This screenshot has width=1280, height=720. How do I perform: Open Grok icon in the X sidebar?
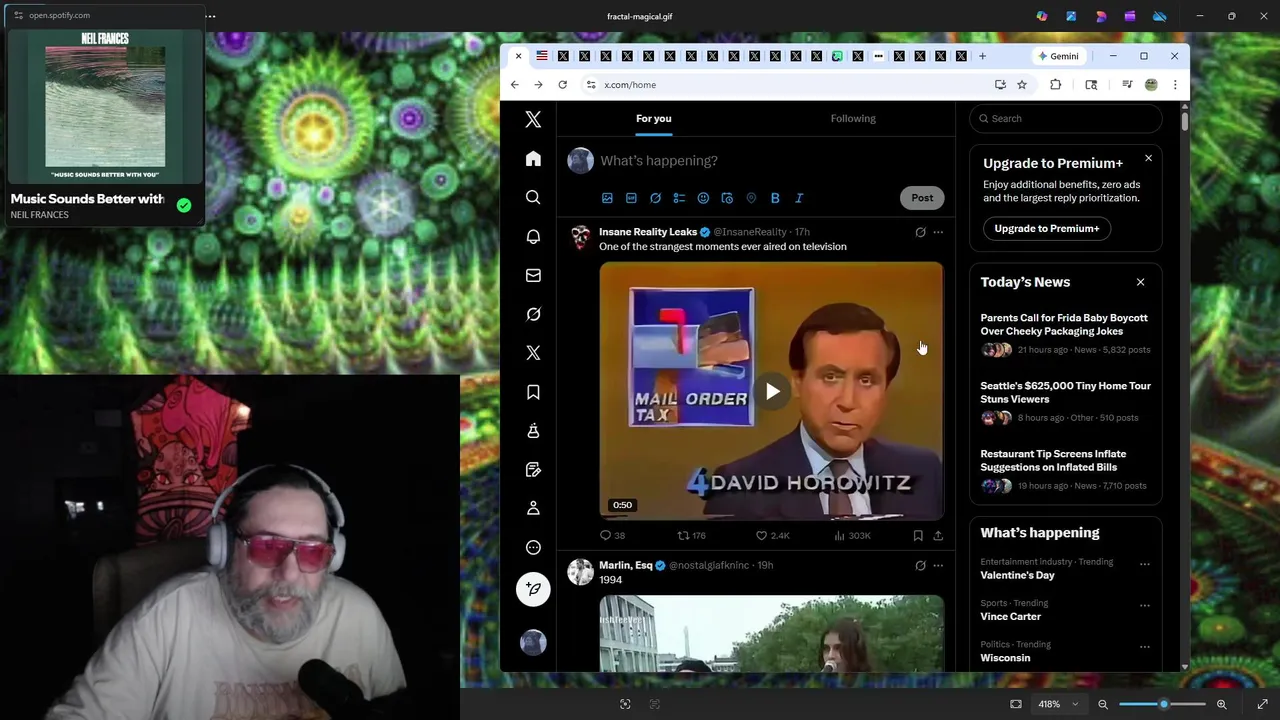pos(533,314)
